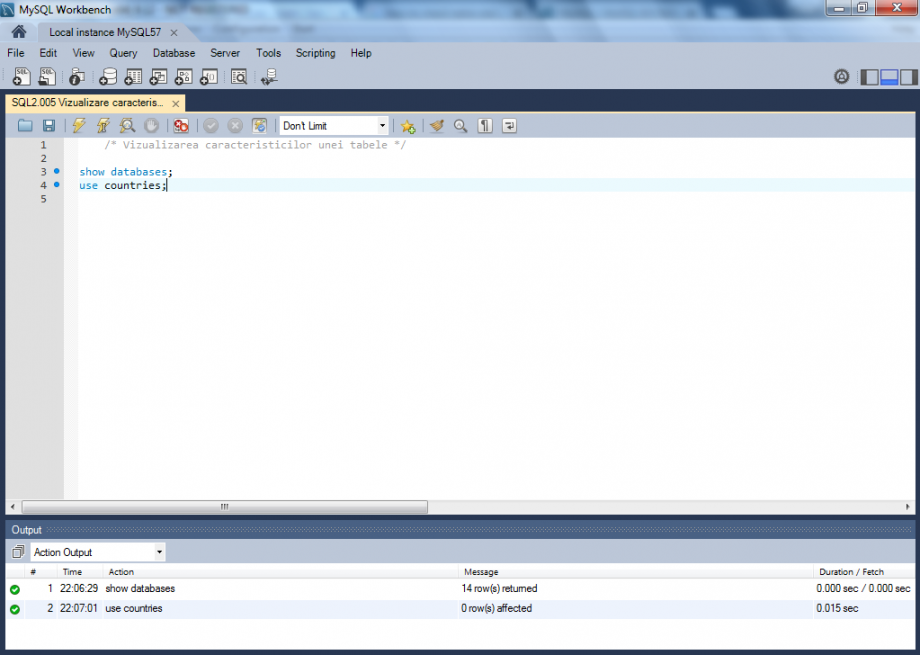Execute all statements lightning icon

pyautogui.click(x=79, y=126)
